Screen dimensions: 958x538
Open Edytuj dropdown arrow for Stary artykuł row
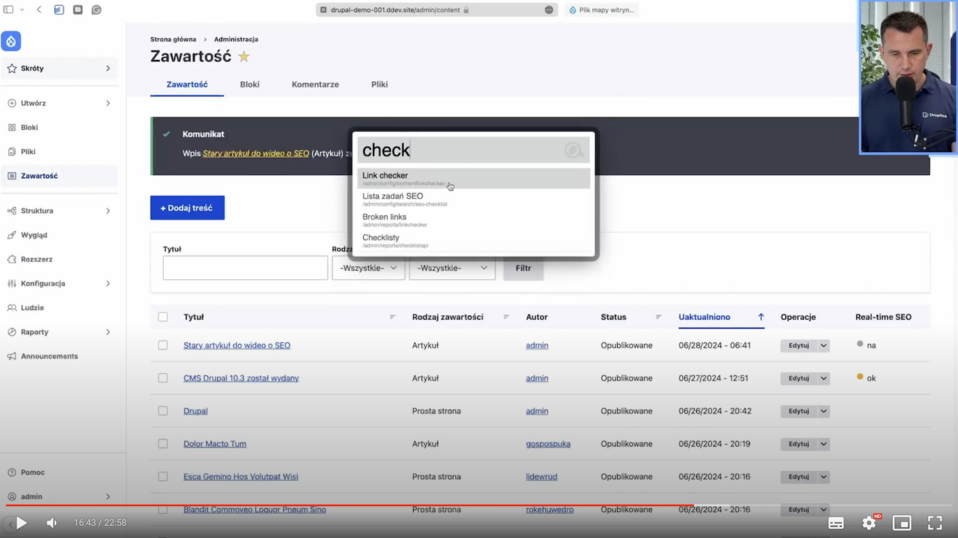coord(824,346)
